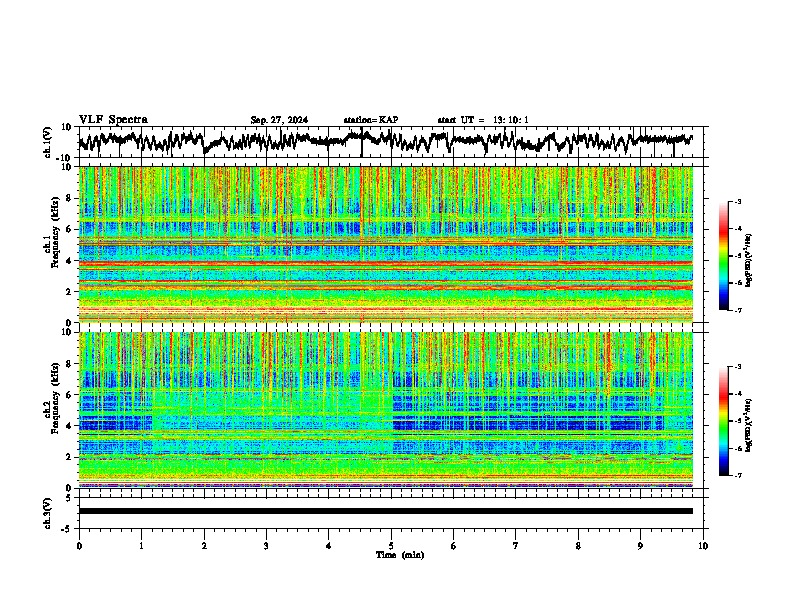
Task: Click the ch.2 spectrogram panel
Action: [386, 410]
